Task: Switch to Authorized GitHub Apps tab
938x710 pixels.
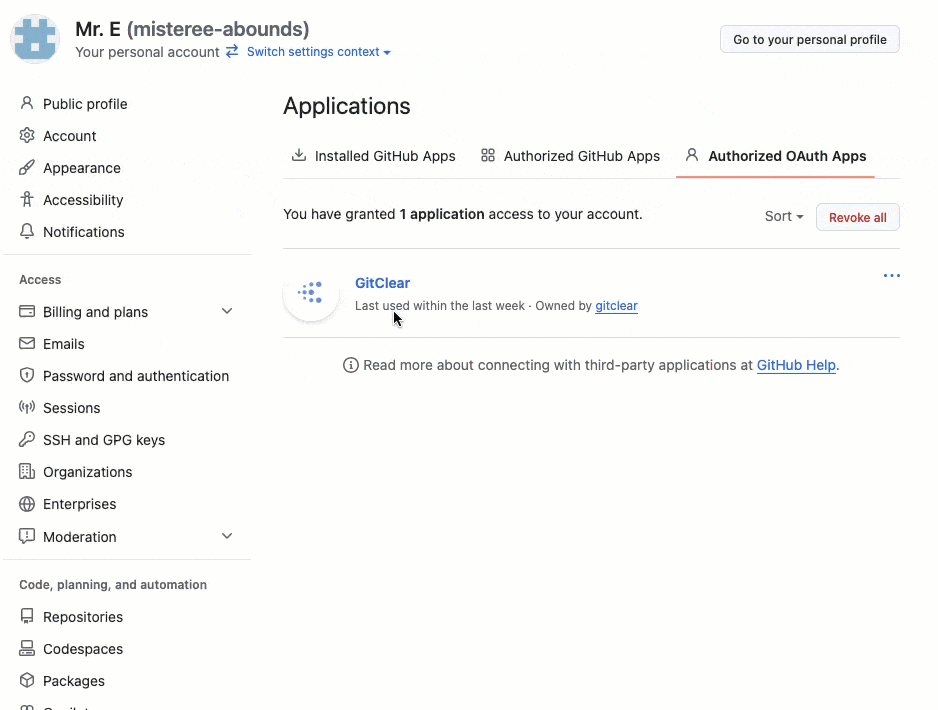Action: point(570,156)
